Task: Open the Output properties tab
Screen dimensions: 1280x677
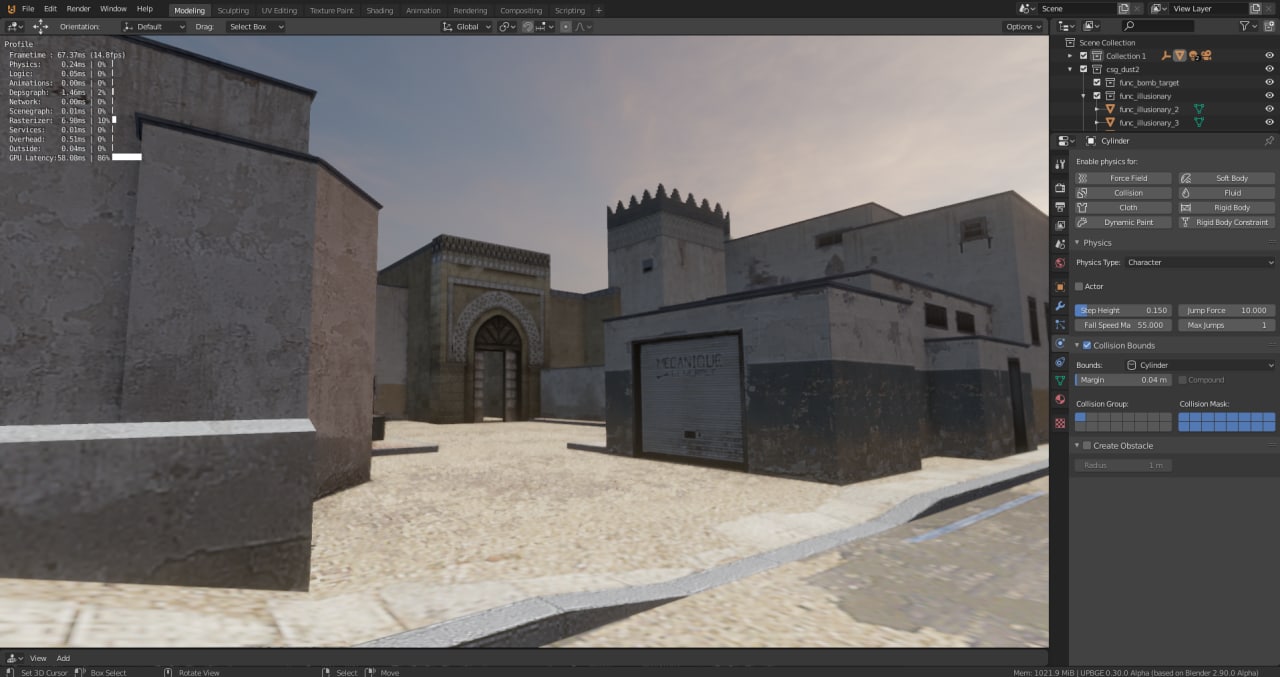Action: [x=1060, y=206]
